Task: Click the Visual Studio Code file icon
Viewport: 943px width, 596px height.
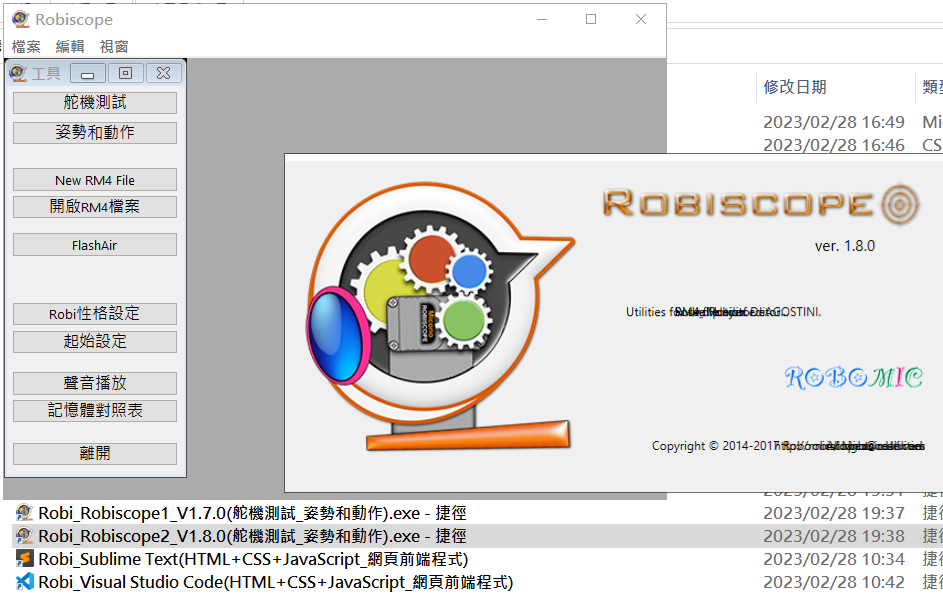Action: (24, 582)
